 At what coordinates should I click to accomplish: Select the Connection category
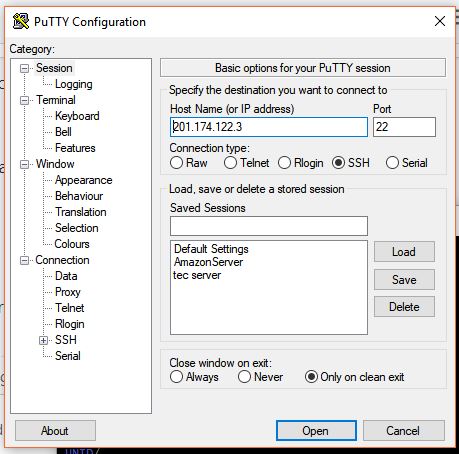pyautogui.click(x=62, y=260)
